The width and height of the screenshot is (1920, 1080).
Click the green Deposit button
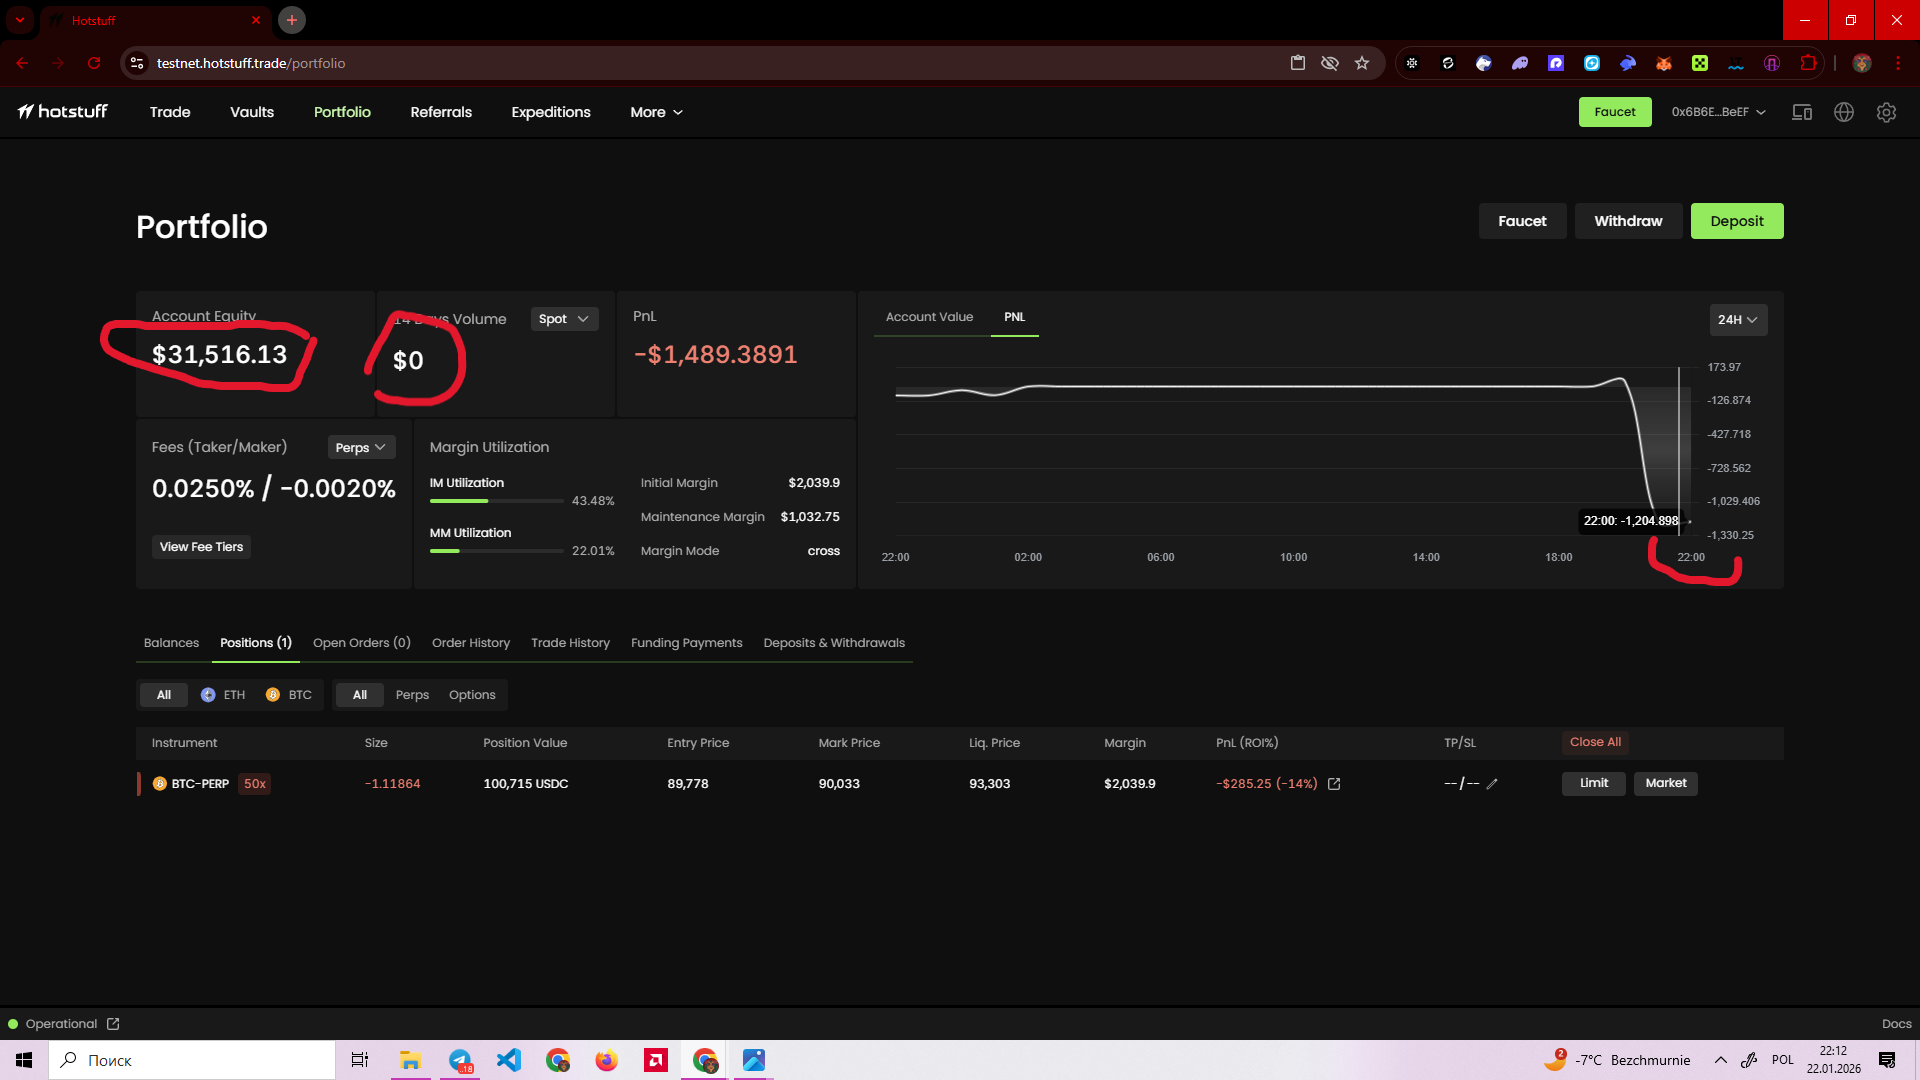pyautogui.click(x=1736, y=221)
